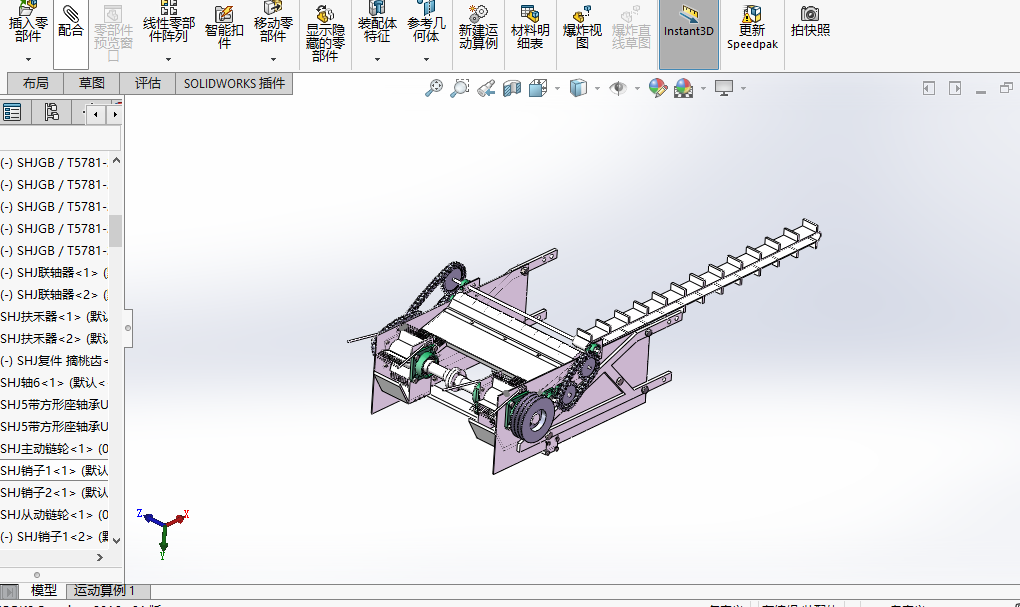Screen dimensions: 1020x607
Task: Click the View Settings monitor icon
Action: click(724, 88)
